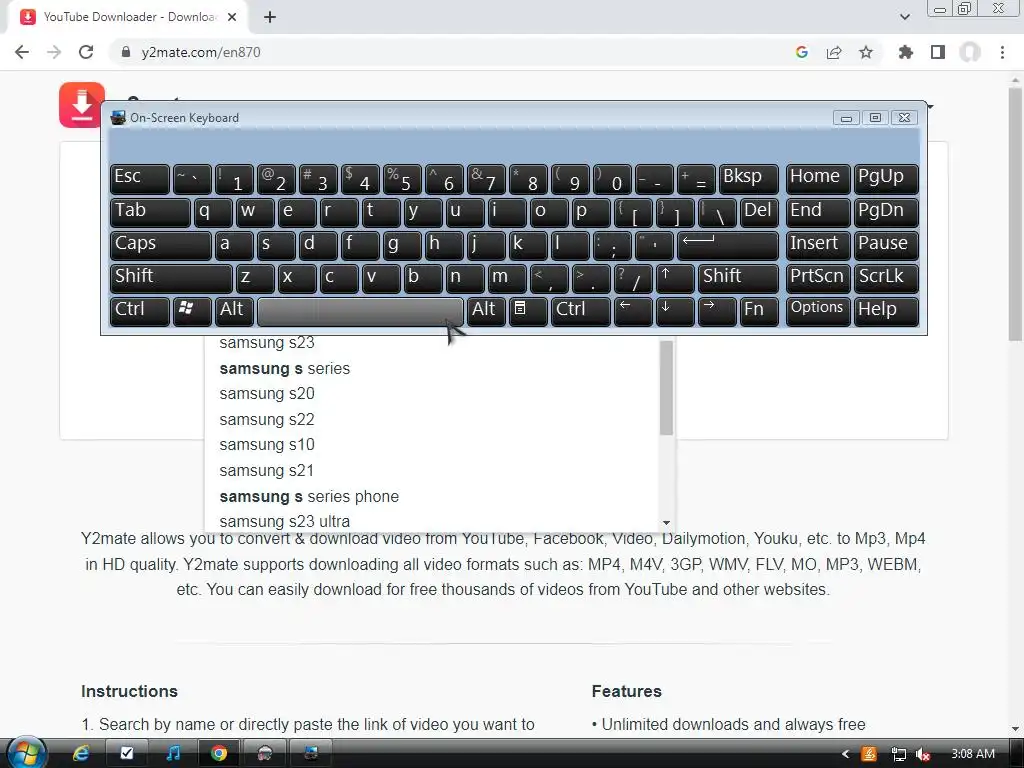Tap the Home key
The image size is (1024, 768).
[x=818, y=179]
